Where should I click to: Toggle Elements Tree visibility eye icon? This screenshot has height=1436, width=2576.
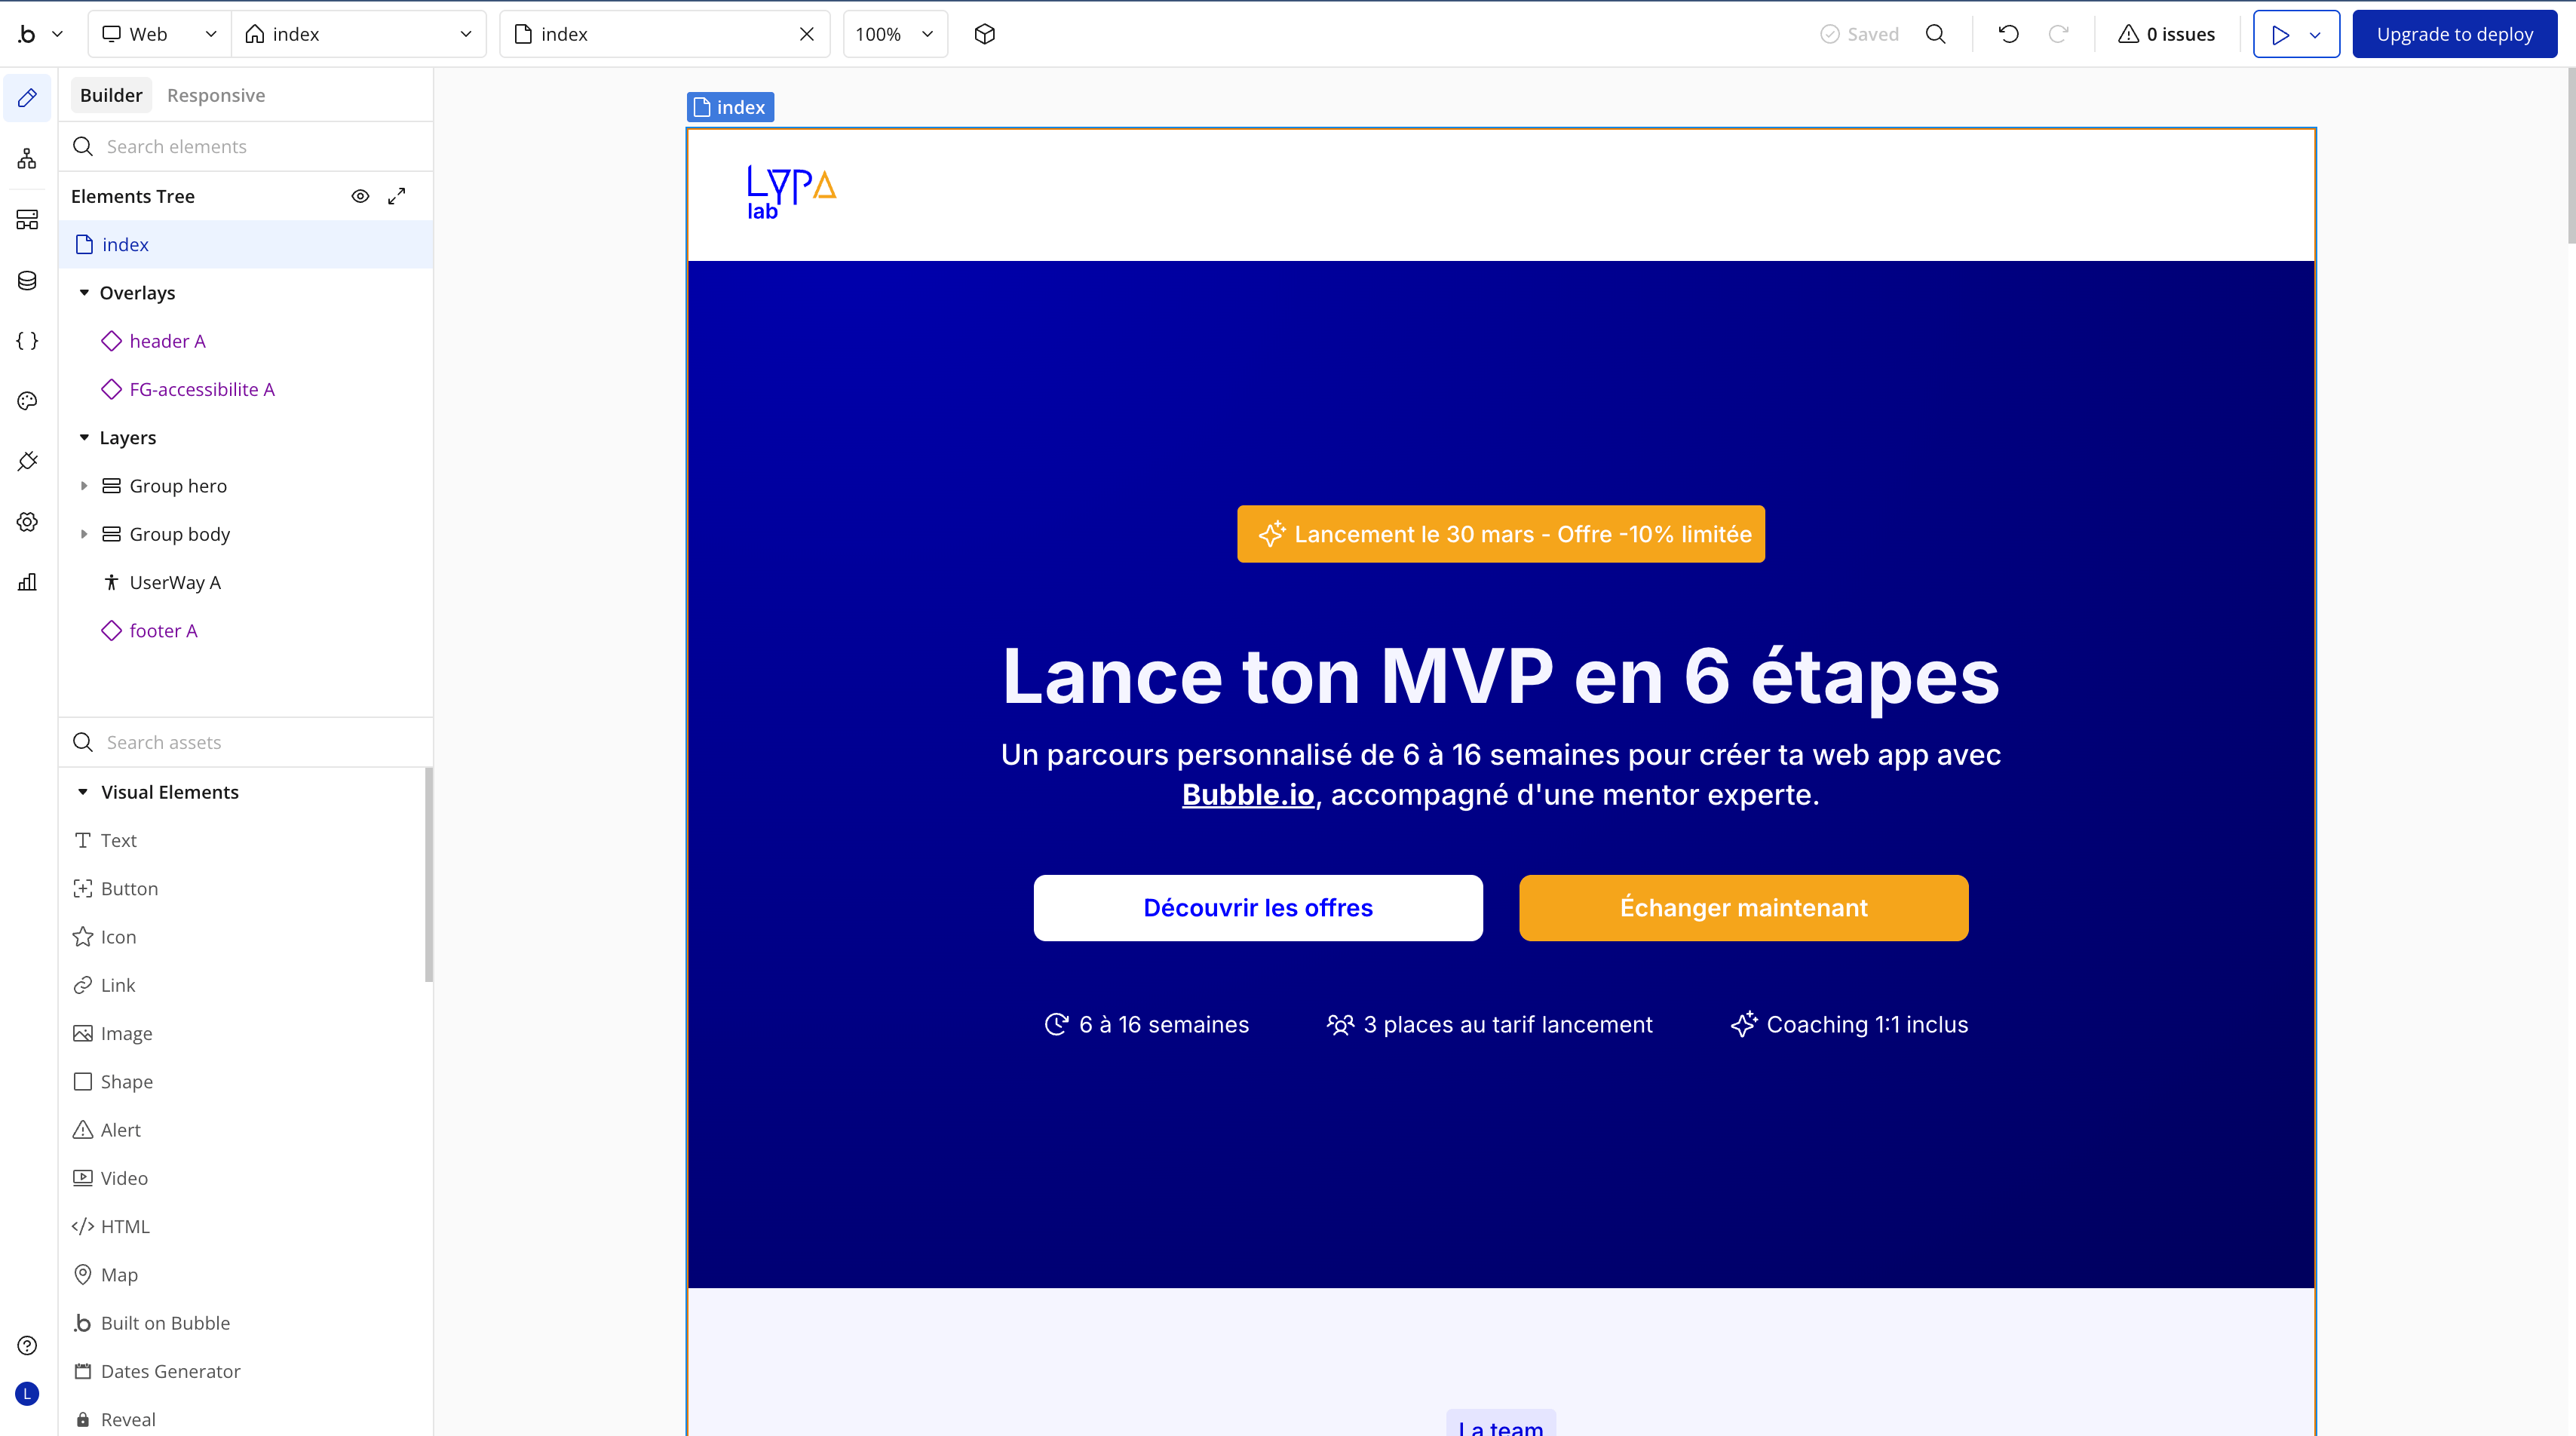360,196
